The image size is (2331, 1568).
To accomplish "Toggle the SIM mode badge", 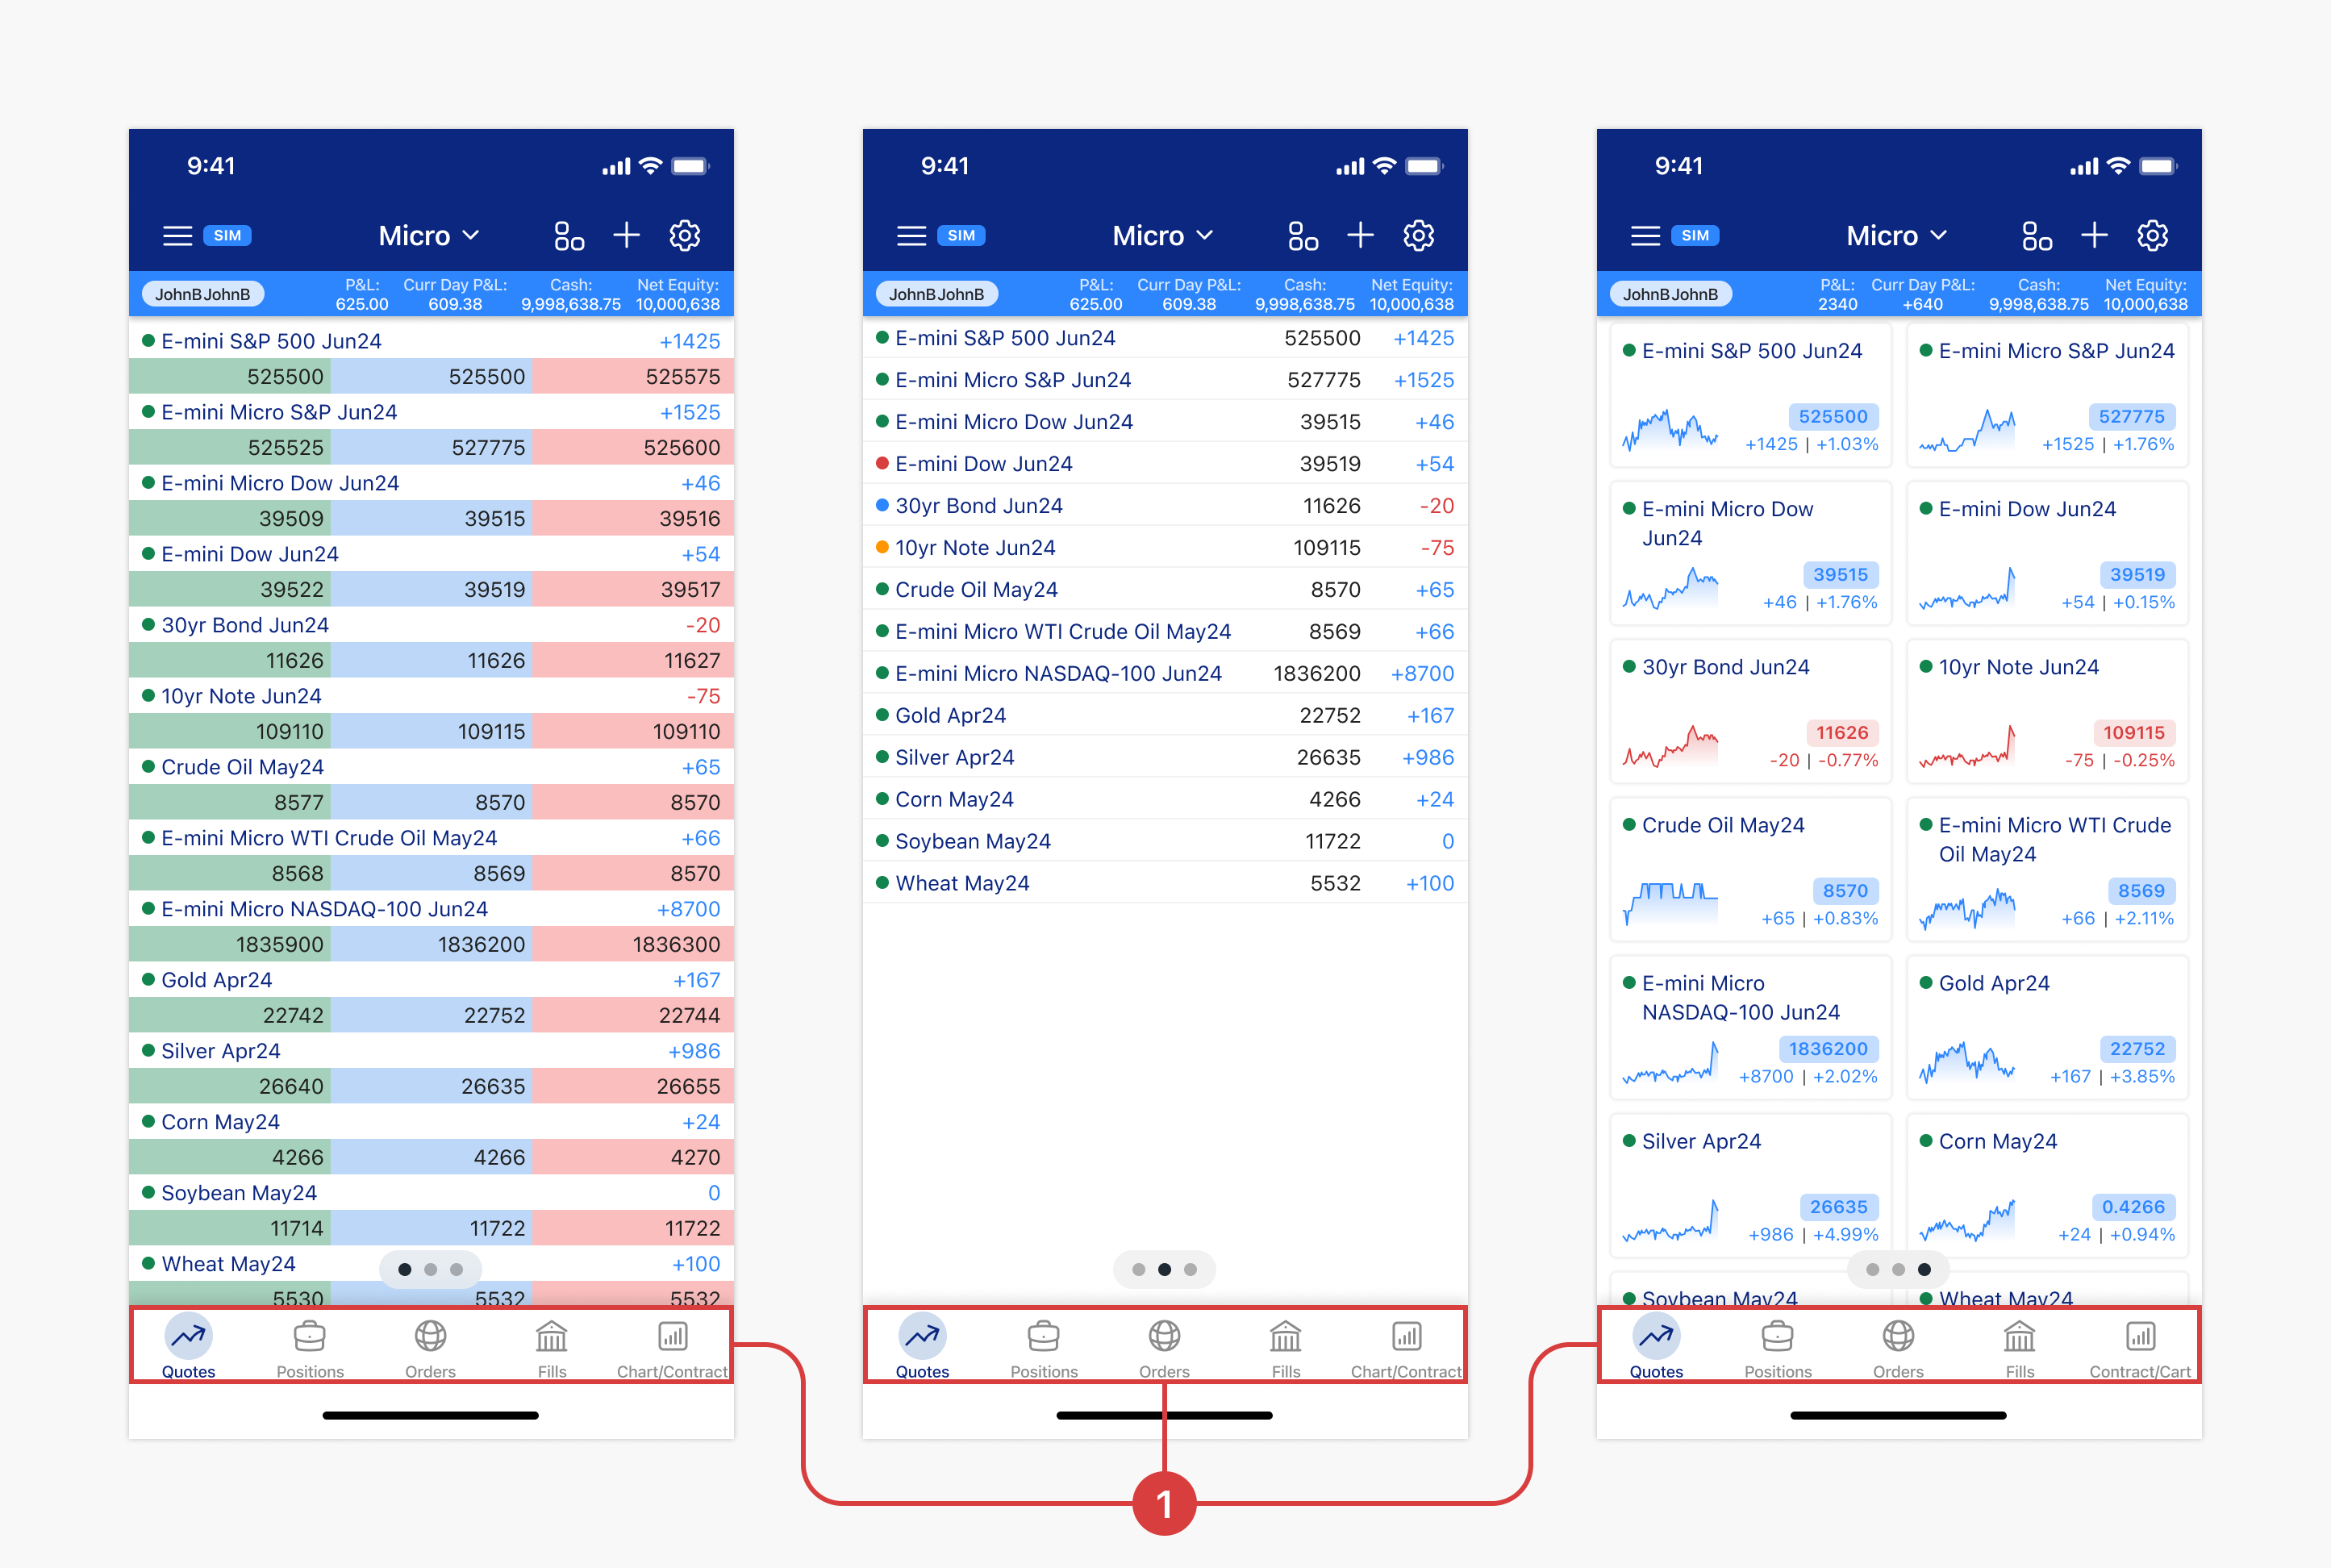I will coord(227,236).
